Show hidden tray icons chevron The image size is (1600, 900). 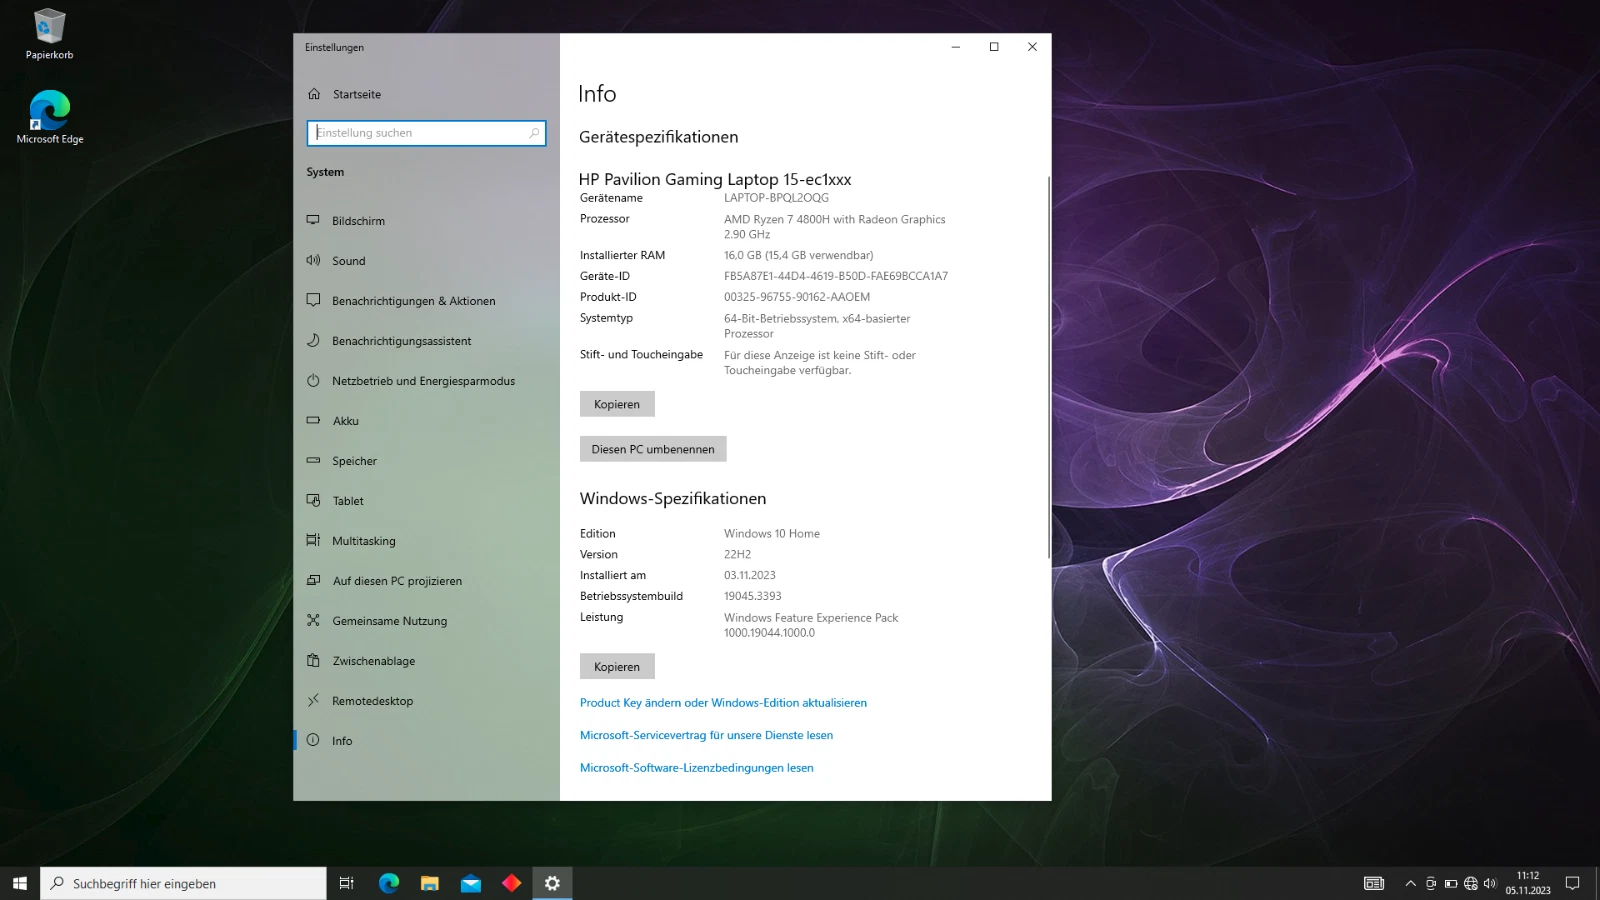1410,883
